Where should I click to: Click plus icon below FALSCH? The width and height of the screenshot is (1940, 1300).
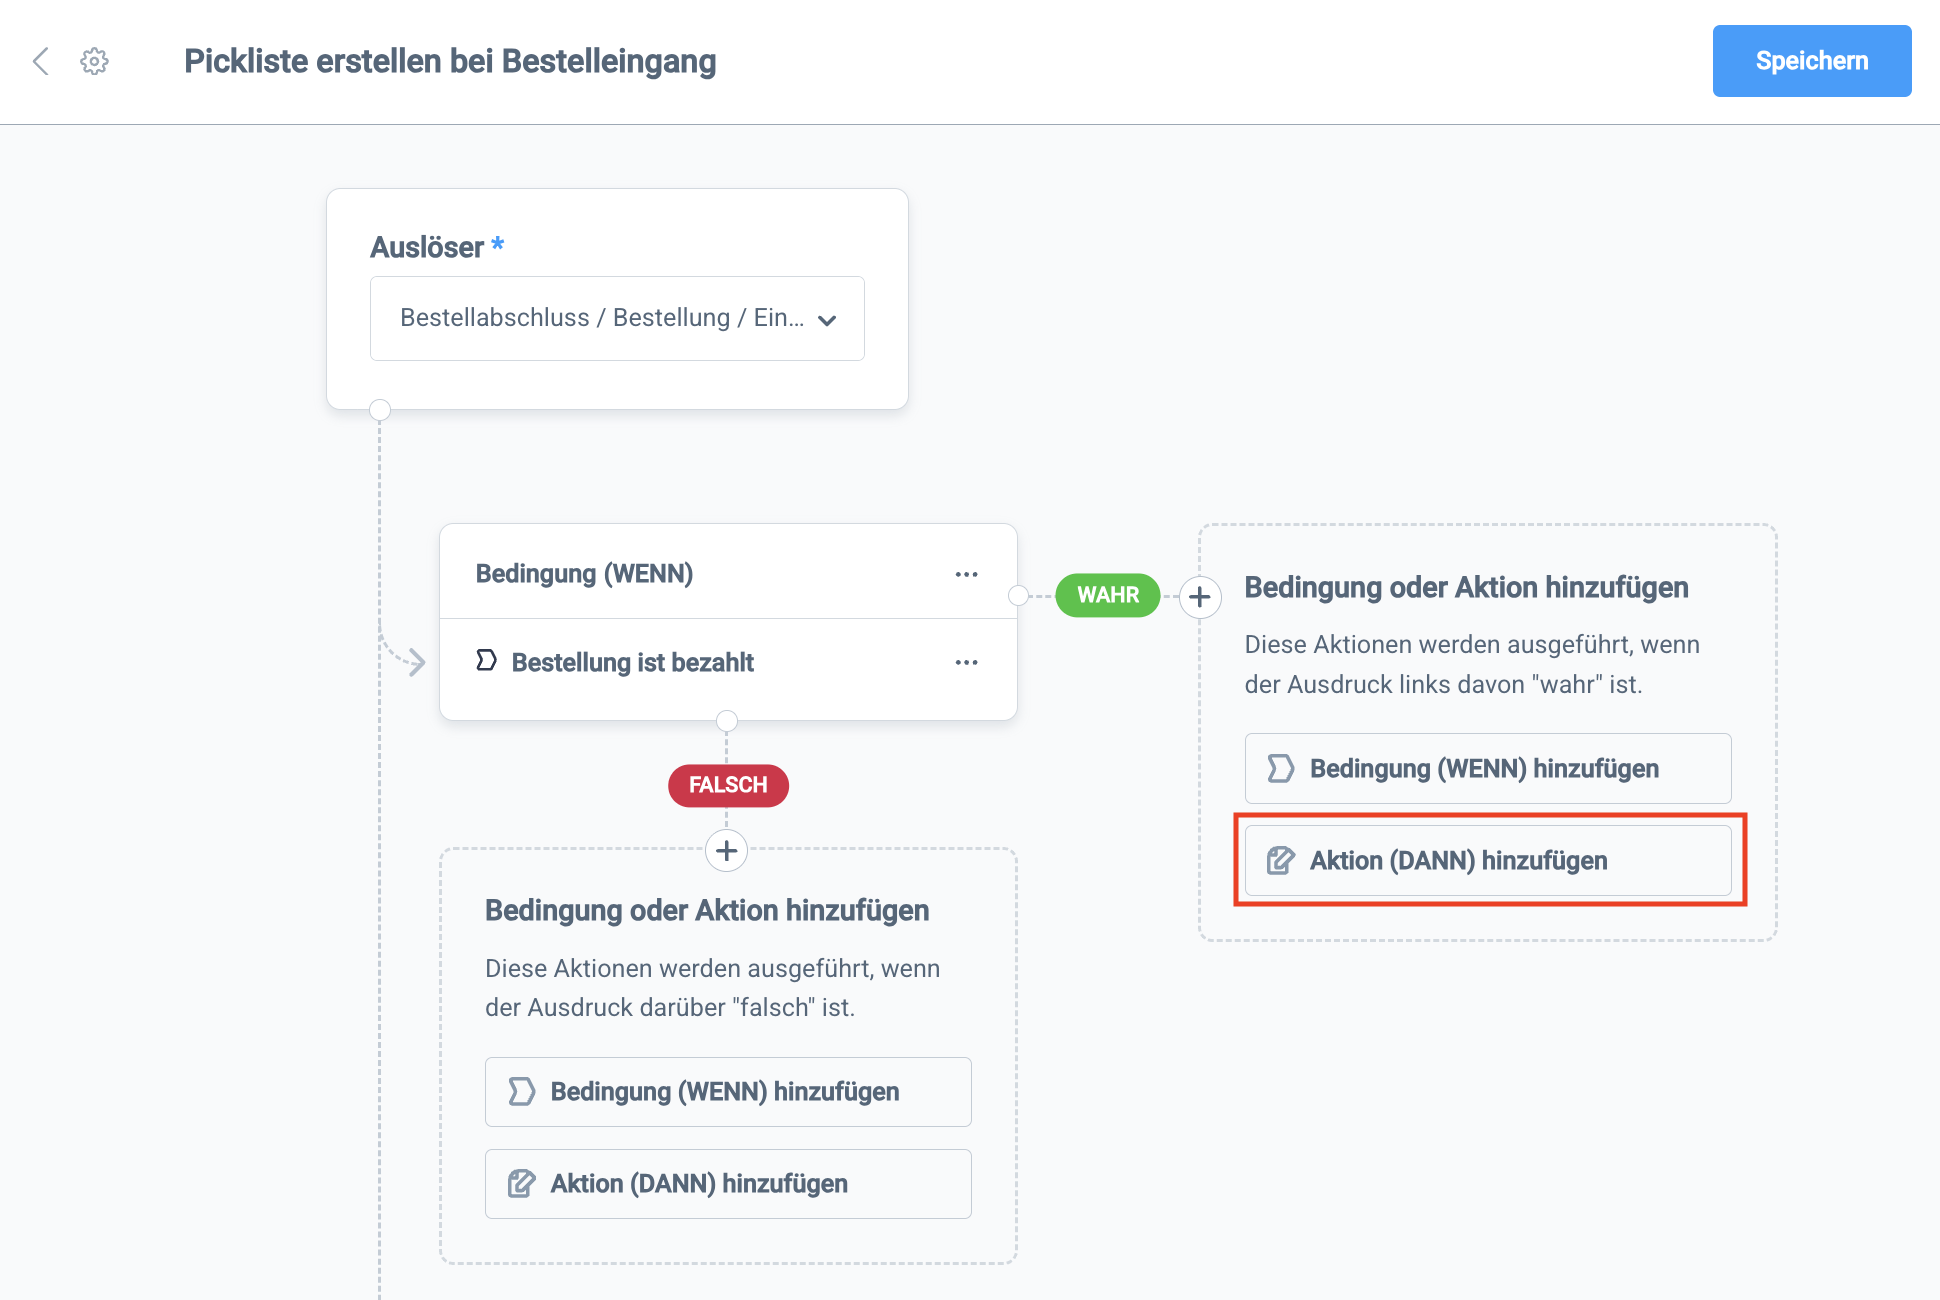727,851
